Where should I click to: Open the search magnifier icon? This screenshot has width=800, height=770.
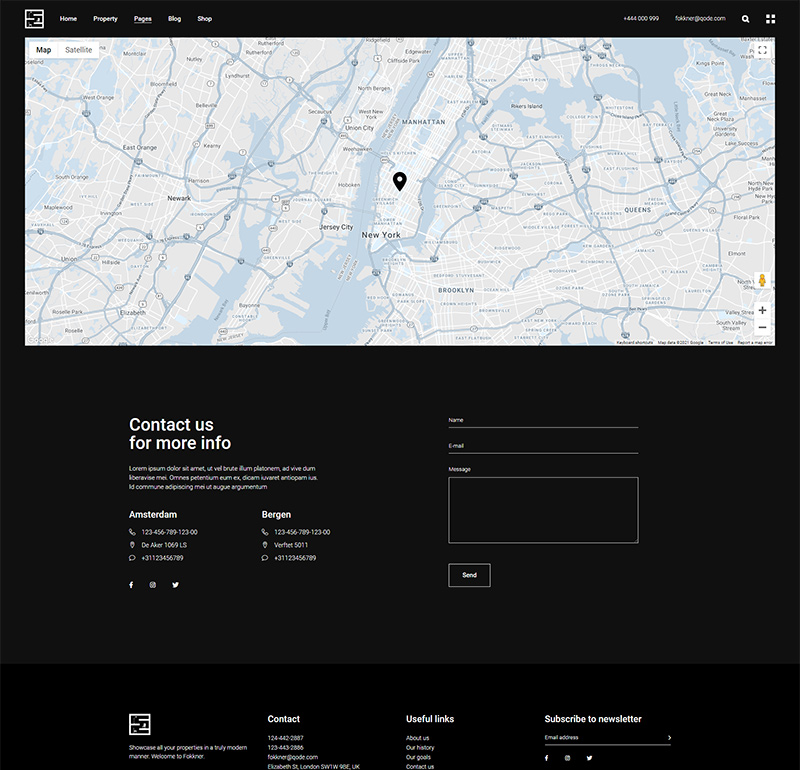746,19
